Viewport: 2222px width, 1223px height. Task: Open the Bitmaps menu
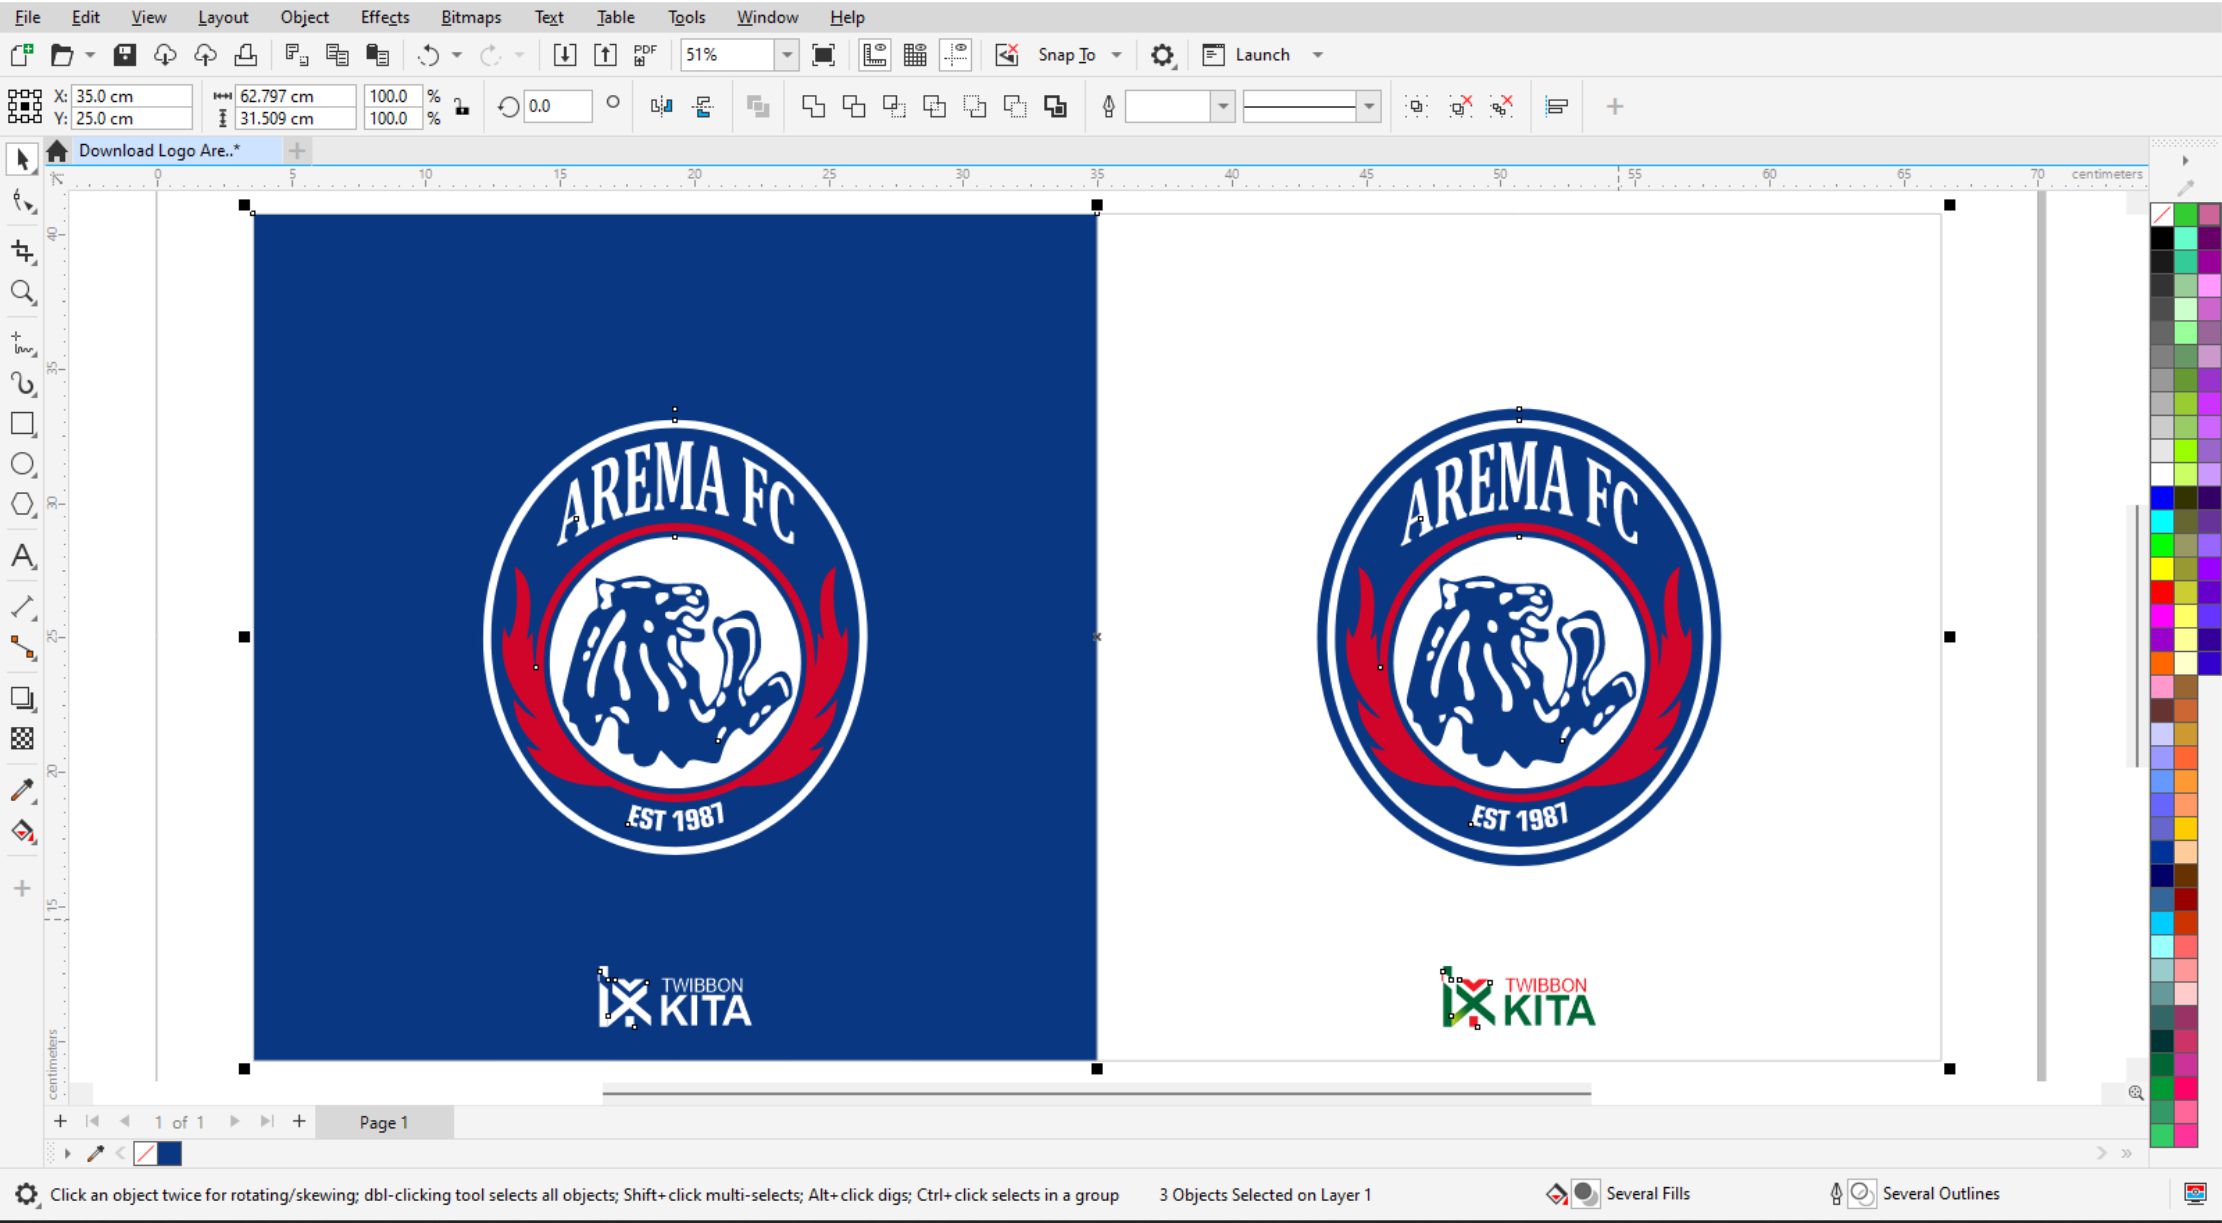(x=471, y=17)
